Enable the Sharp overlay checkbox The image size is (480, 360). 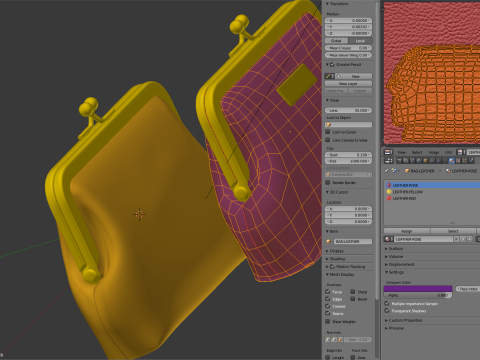pos(353,291)
